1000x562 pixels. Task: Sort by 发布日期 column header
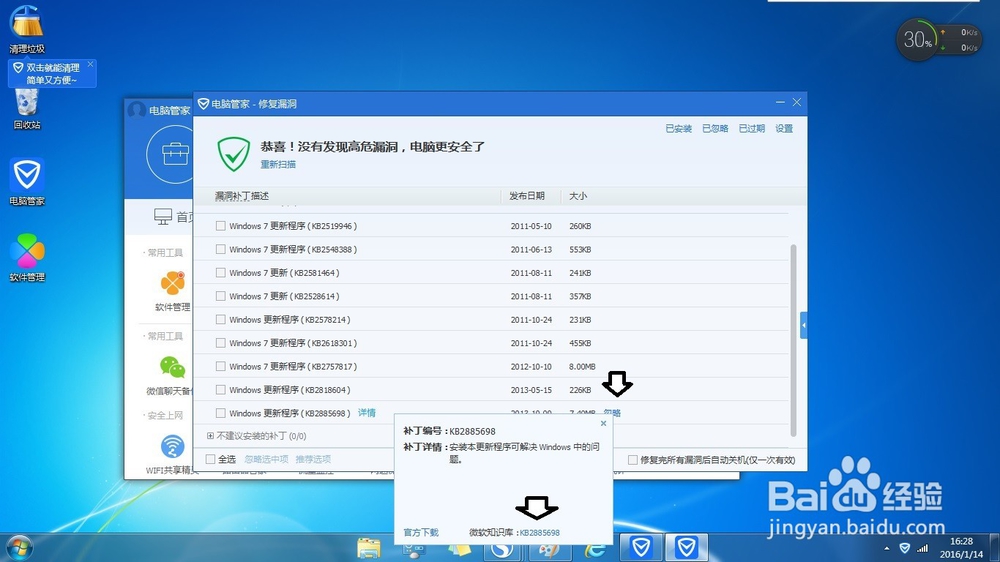(x=527, y=196)
